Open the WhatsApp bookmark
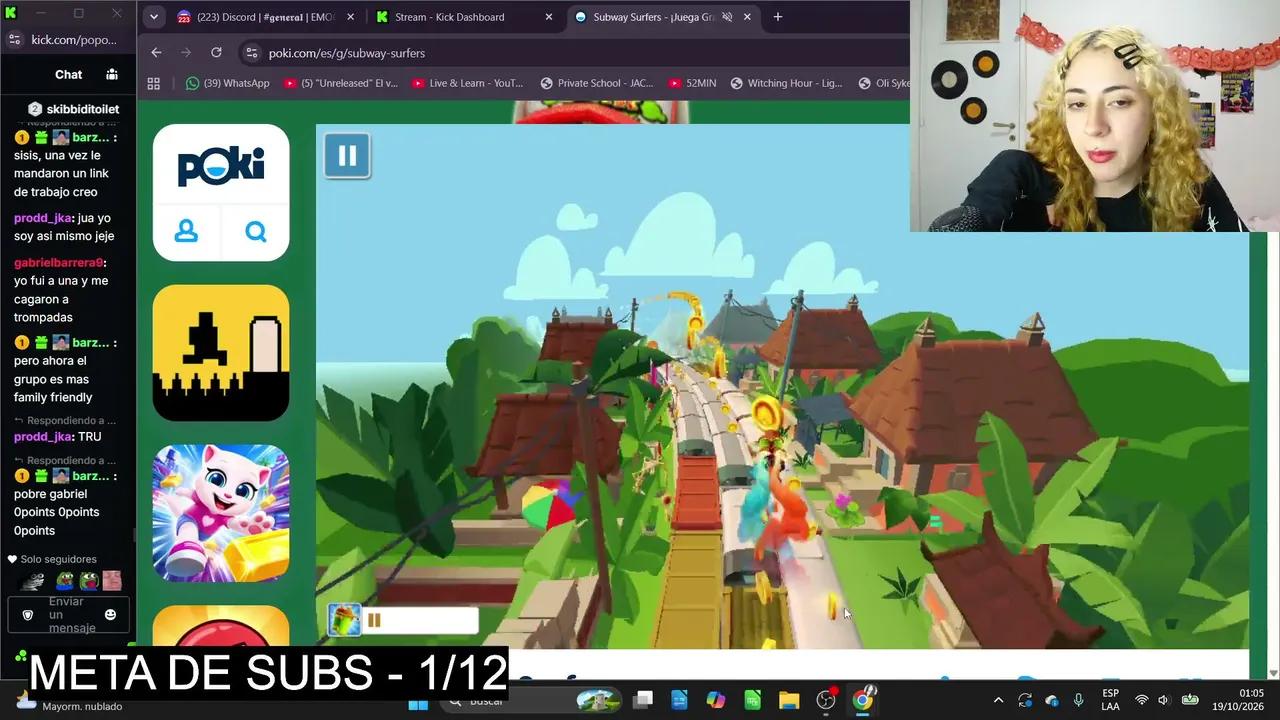The image size is (1280, 720). click(x=227, y=83)
